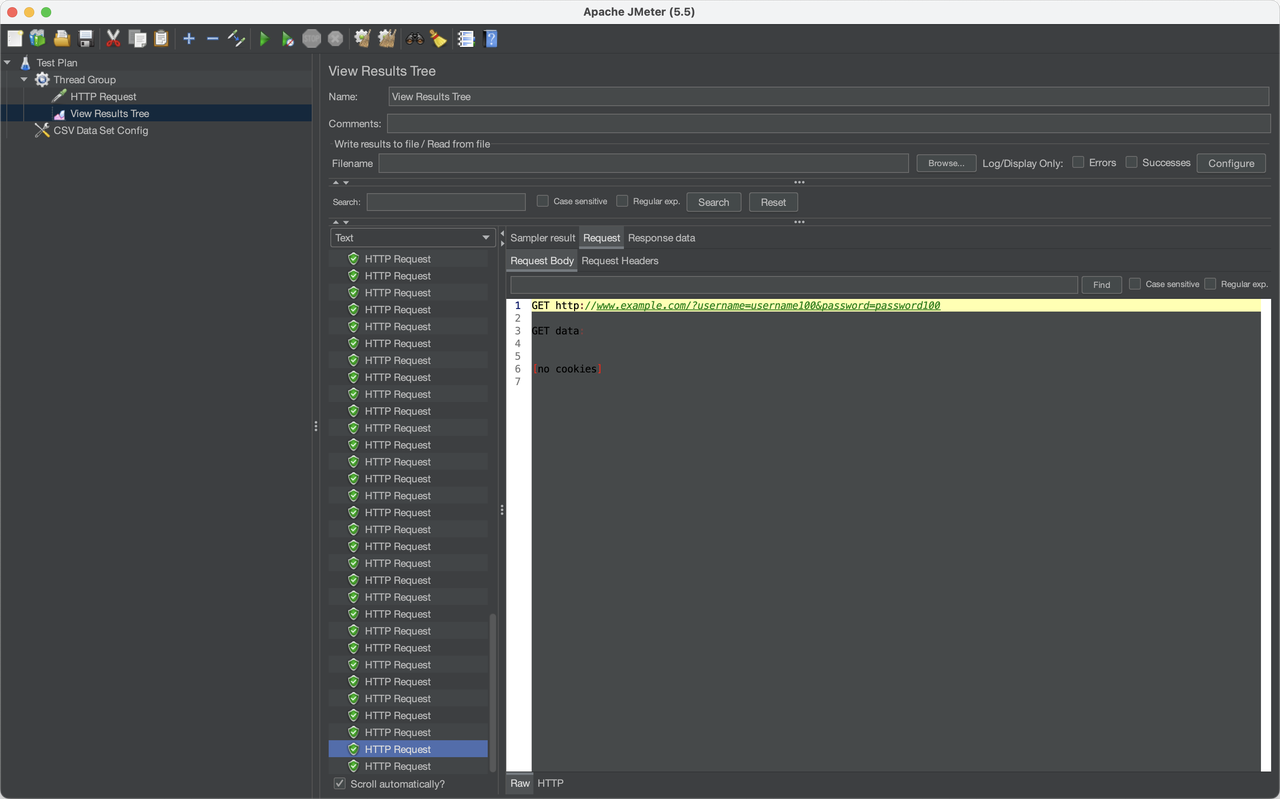Viewport: 1280px width, 799px height.
Task: Click the Cut scissors icon
Action: [113, 39]
